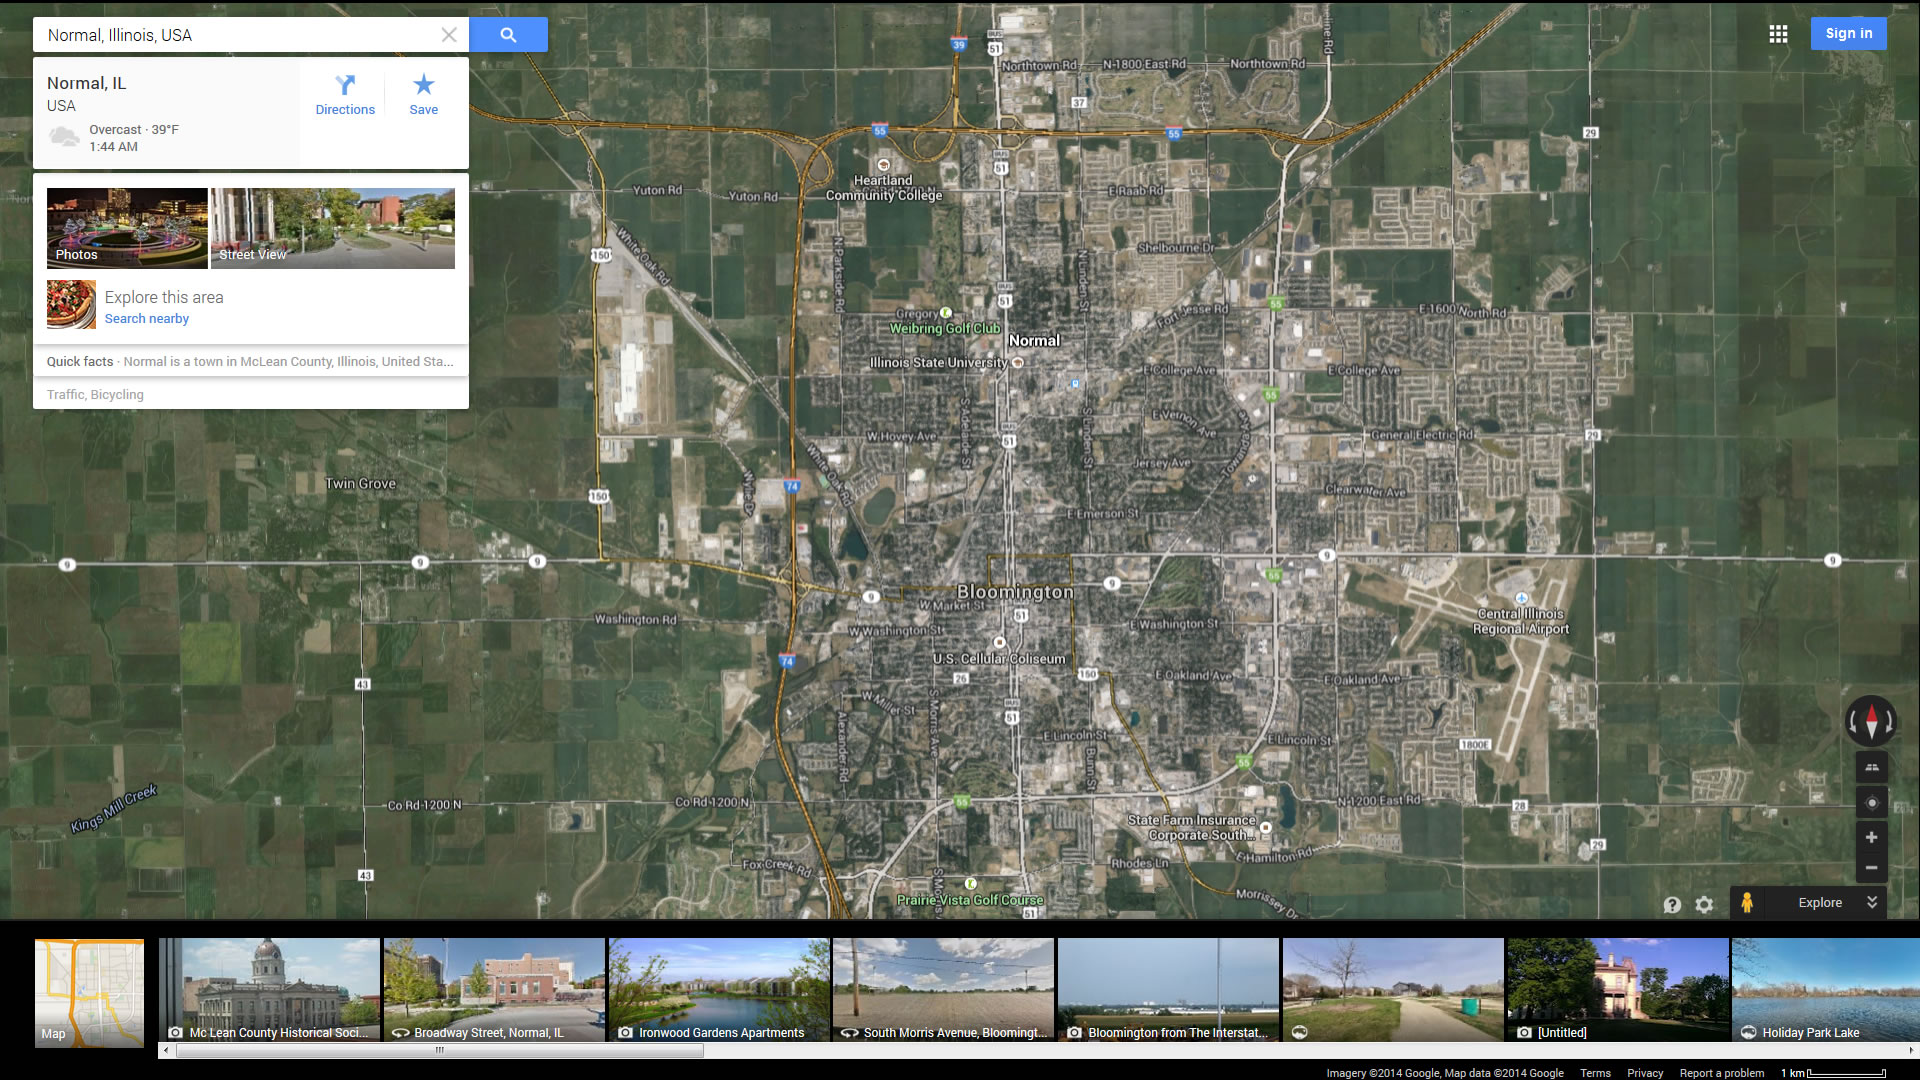Toggle the tilt view button
This screenshot has height=1080, width=1920.
[1871, 767]
